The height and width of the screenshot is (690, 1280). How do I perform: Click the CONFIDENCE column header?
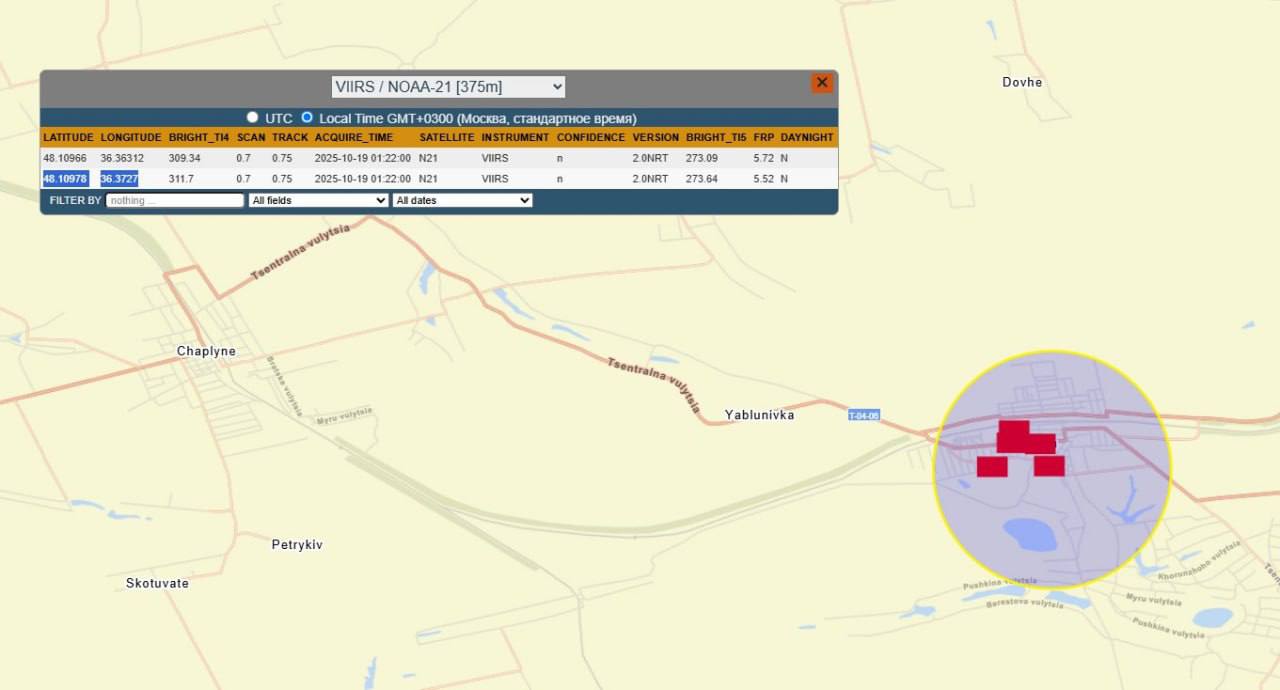pos(590,137)
